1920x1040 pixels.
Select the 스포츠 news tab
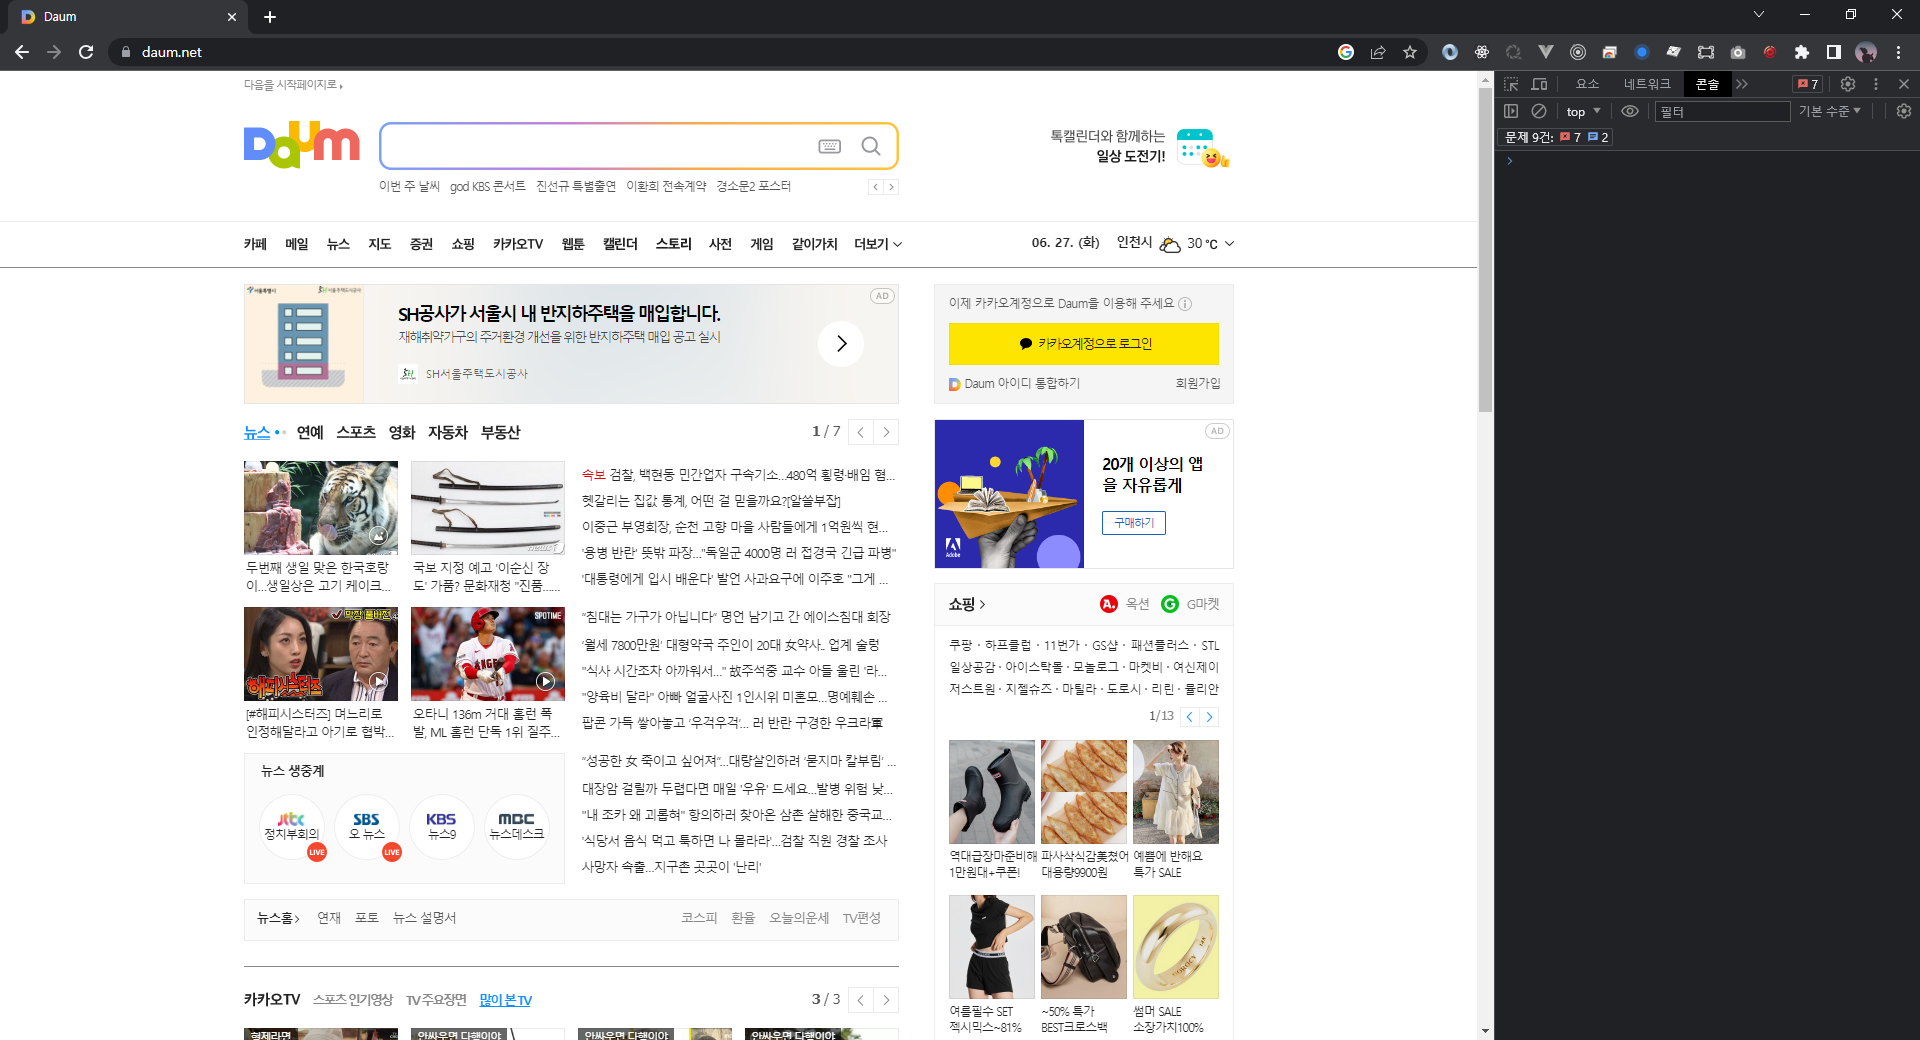pyautogui.click(x=356, y=433)
